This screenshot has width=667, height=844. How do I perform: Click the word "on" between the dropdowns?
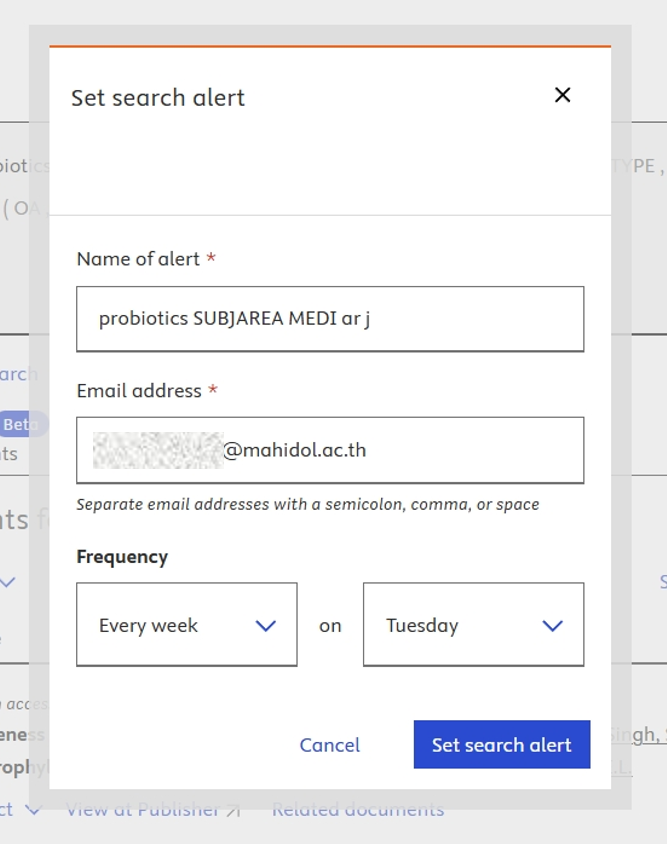point(330,626)
